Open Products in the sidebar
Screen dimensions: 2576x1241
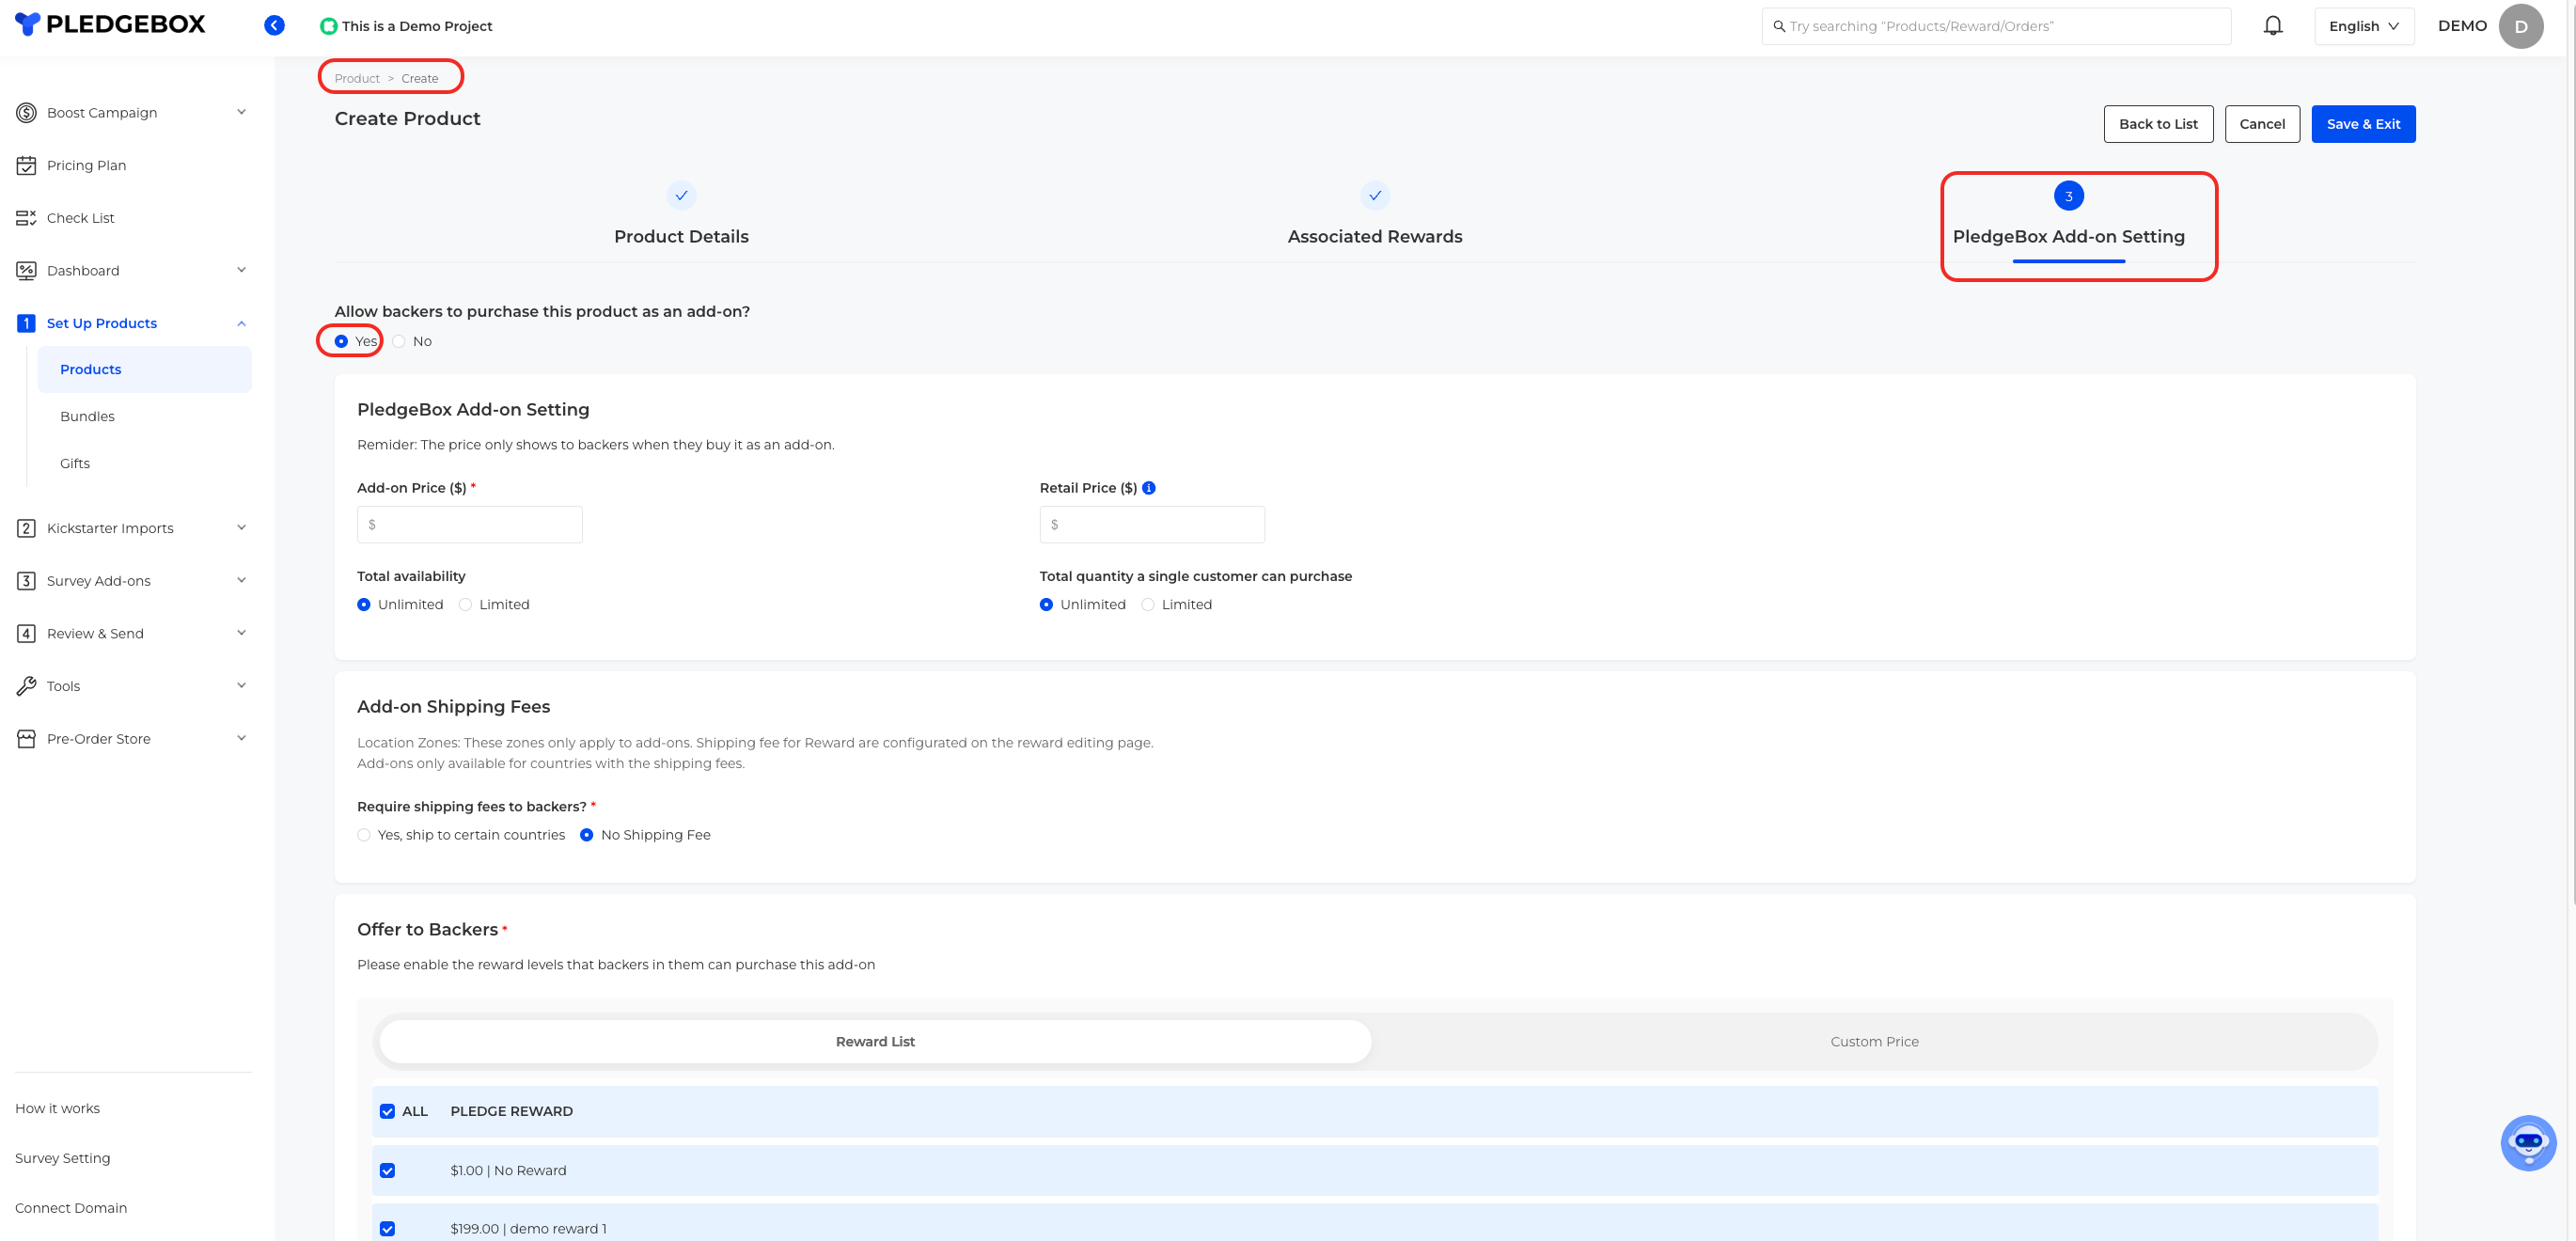144,370
